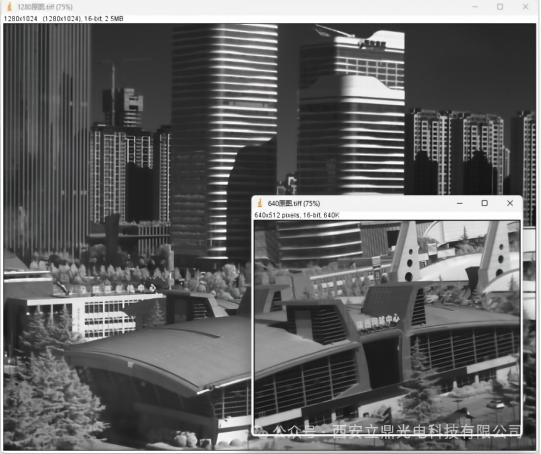Viewport: 541px width, 454px height.
Task: Click the 1280x1024 16-bit info line
Action: [63, 19]
